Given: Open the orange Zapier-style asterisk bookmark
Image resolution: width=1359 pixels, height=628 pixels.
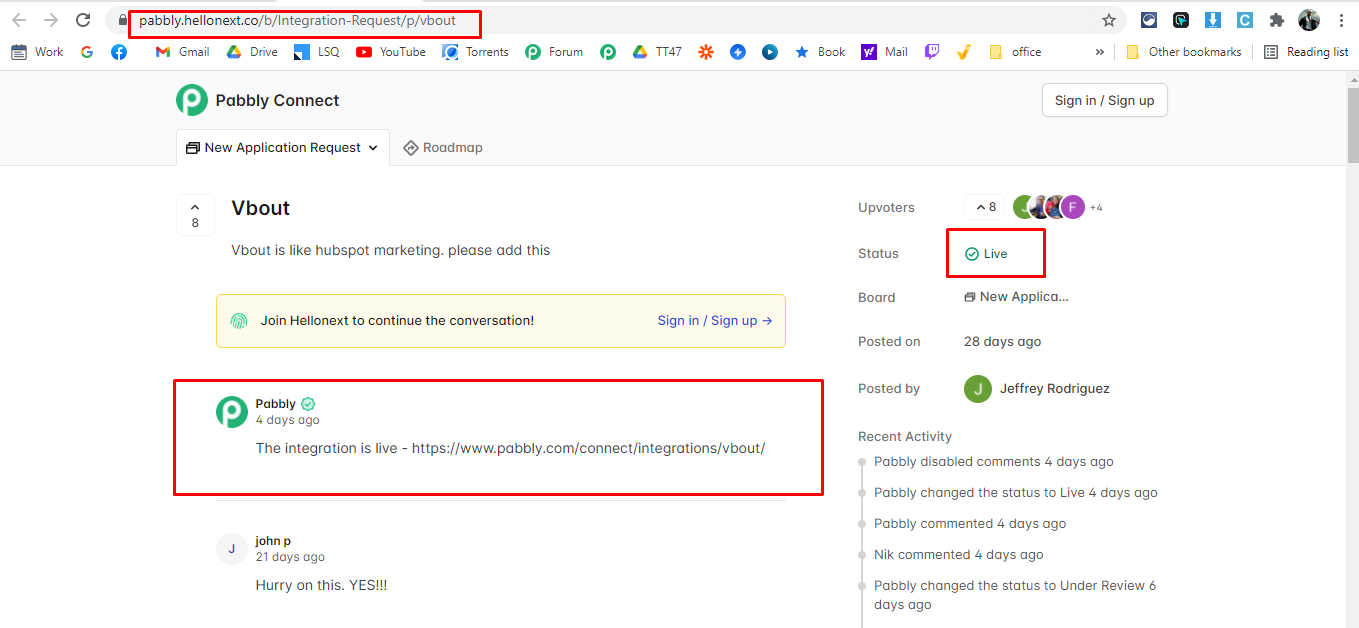Looking at the screenshot, I should pyautogui.click(x=706, y=52).
